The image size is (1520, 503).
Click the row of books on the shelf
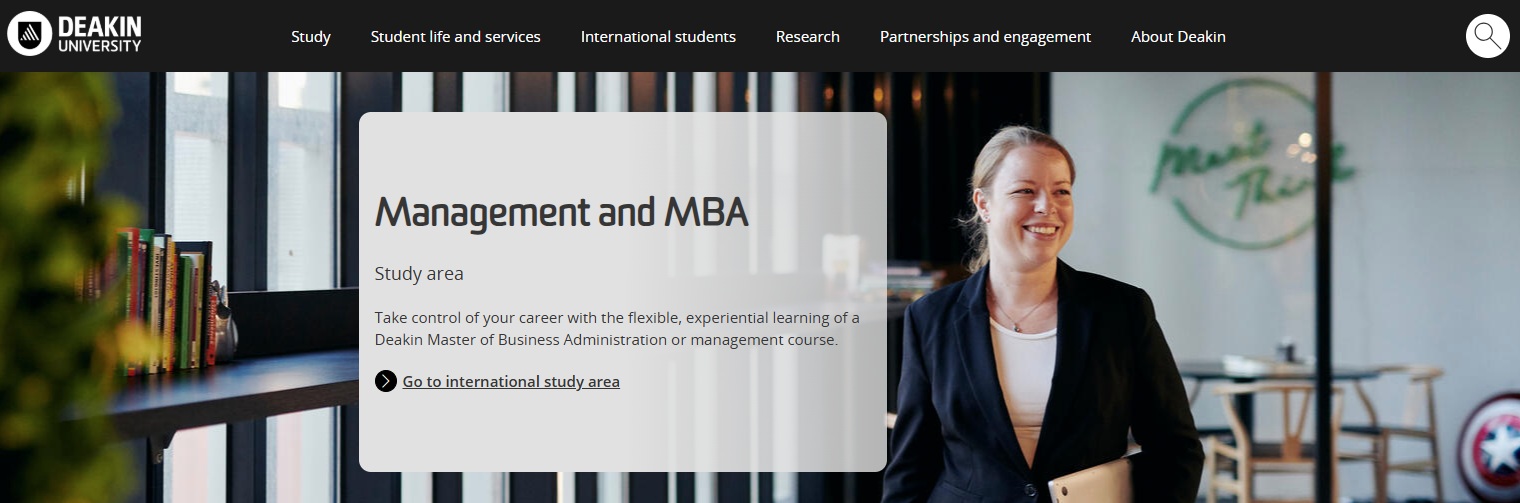pos(165,300)
